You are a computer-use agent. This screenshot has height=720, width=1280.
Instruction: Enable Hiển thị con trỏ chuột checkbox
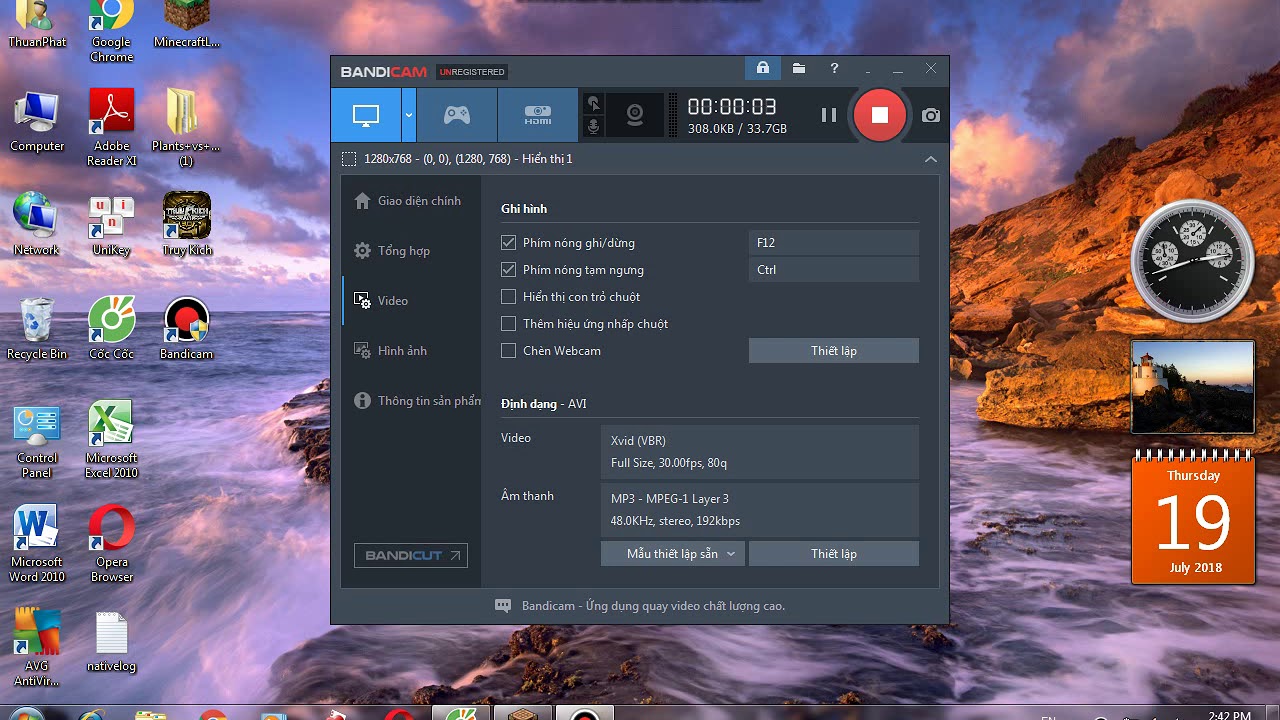[x=509, y=296]
